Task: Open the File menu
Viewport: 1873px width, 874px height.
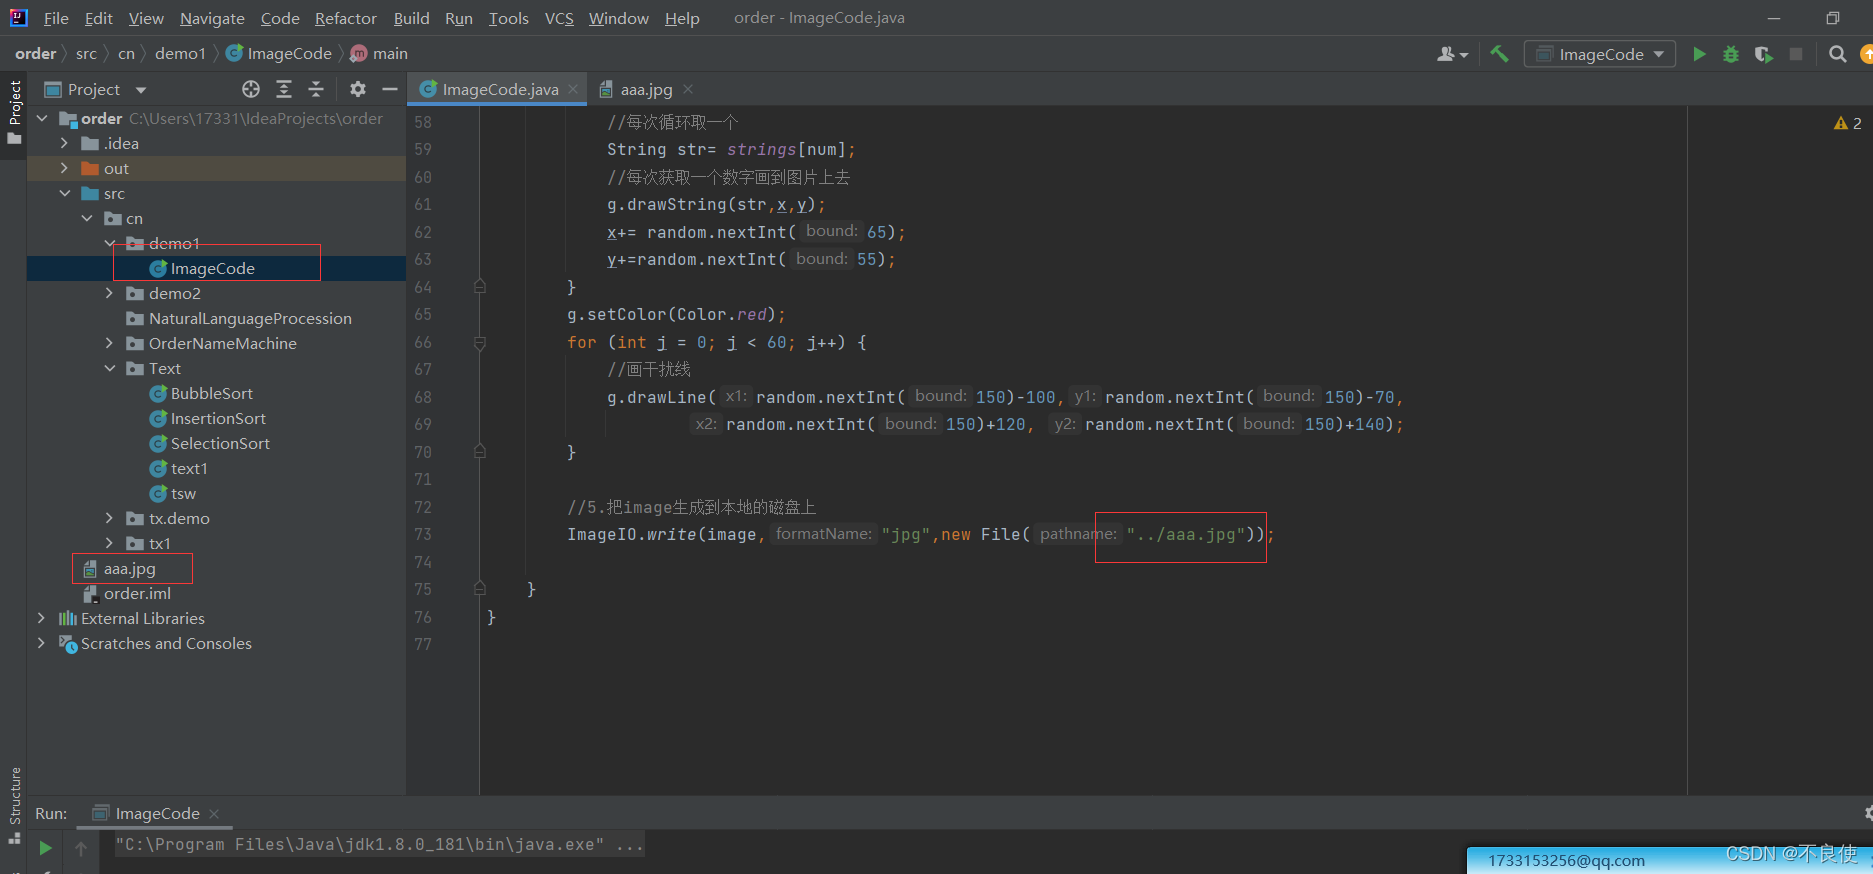Action: (x=56, y=18)
